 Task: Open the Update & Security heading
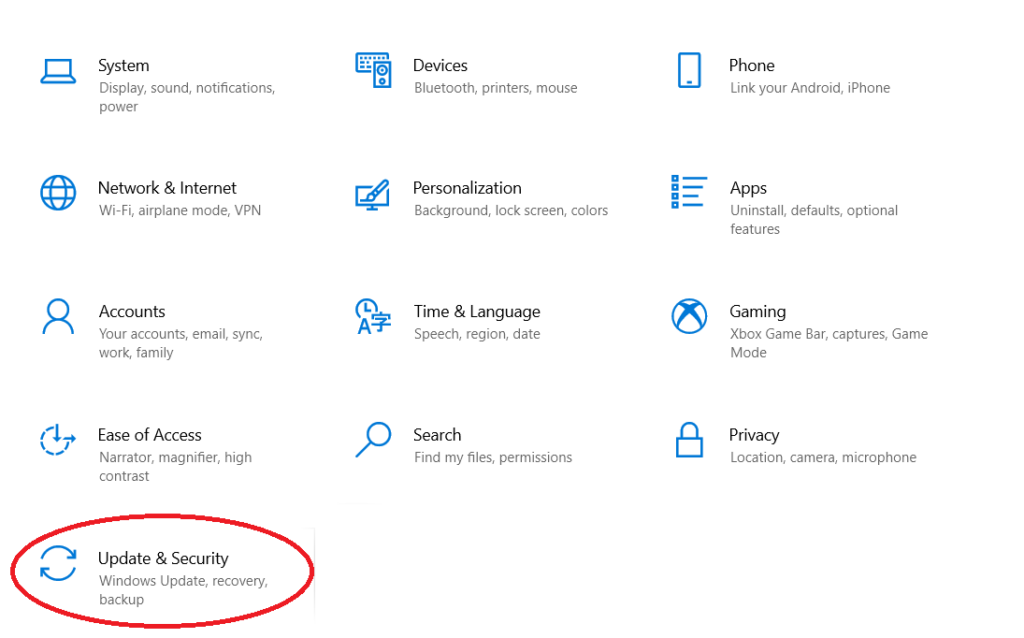tap(163, 558)
